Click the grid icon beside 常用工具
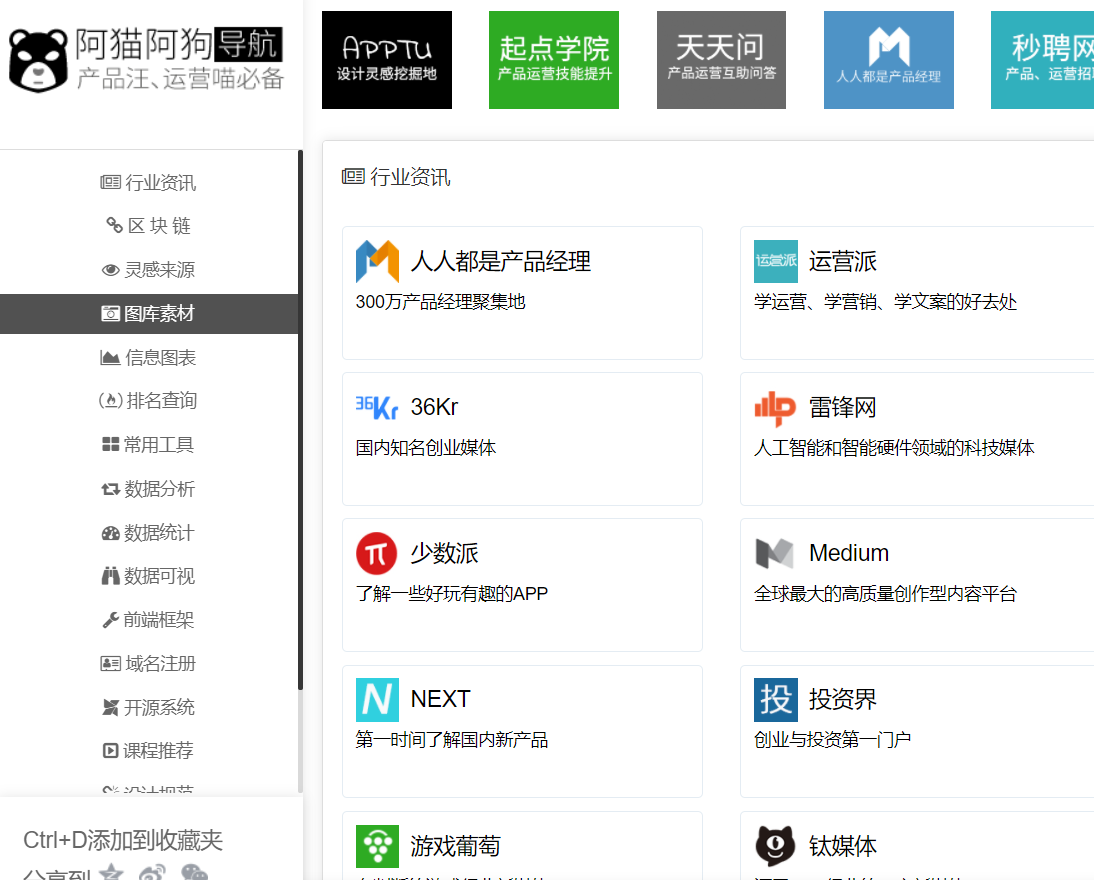Screen dimensions: 1094x880 click(x=110, y=445)
